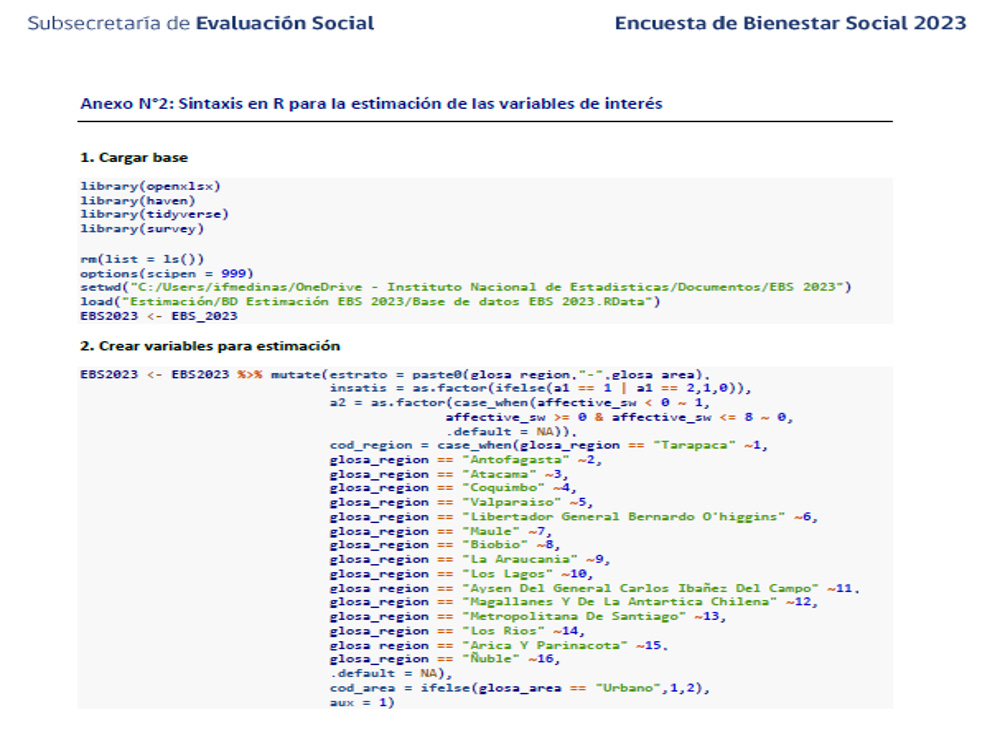Click the mutate(estrato = paste0 line
1000x750 pixels.
[x=395, y=374]
